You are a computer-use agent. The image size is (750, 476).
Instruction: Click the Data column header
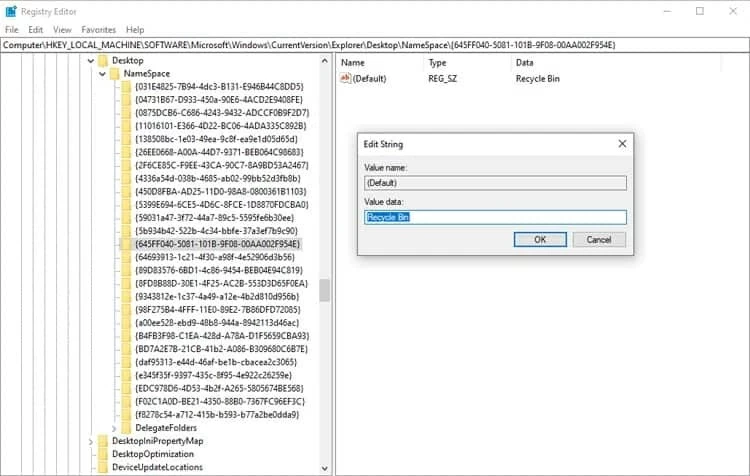[524, 62]
